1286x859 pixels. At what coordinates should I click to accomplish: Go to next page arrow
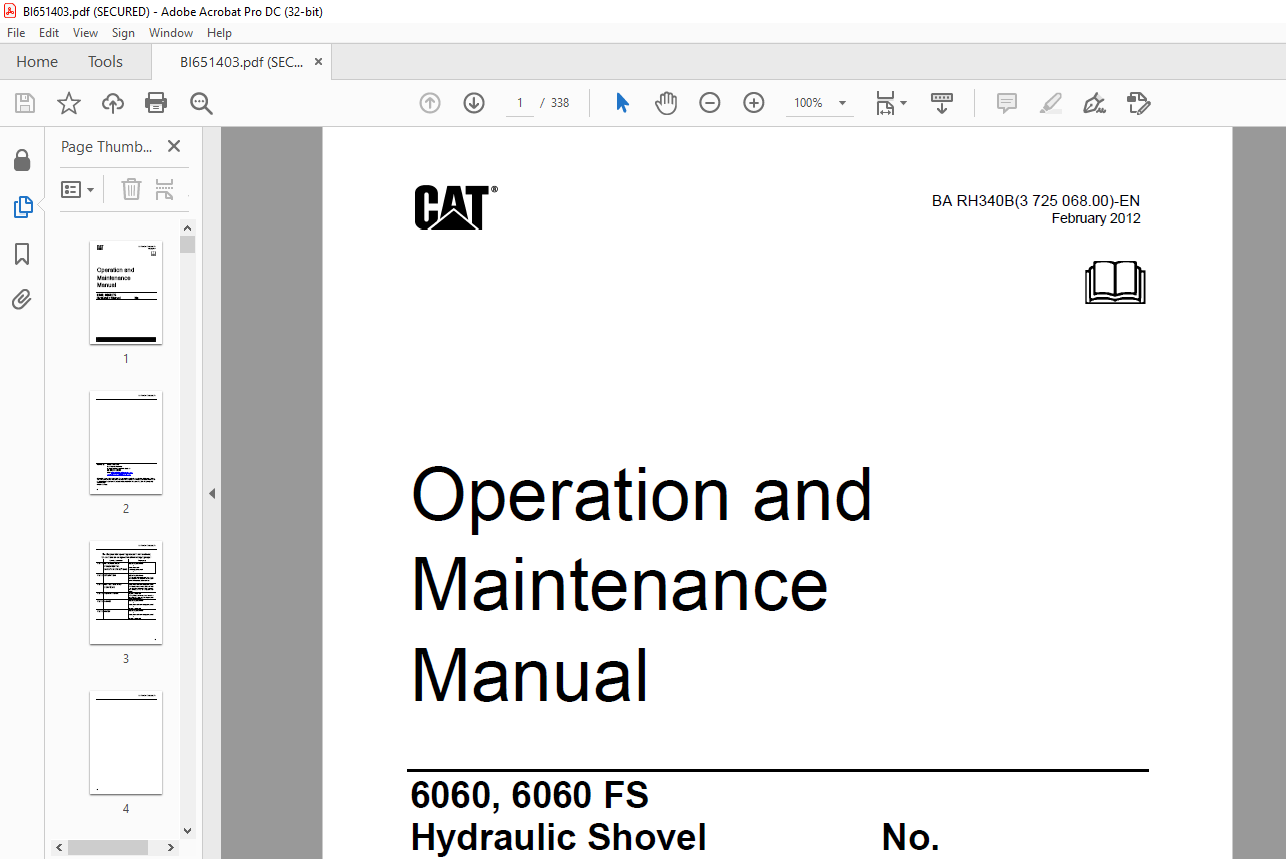click(x=474, y=103)
